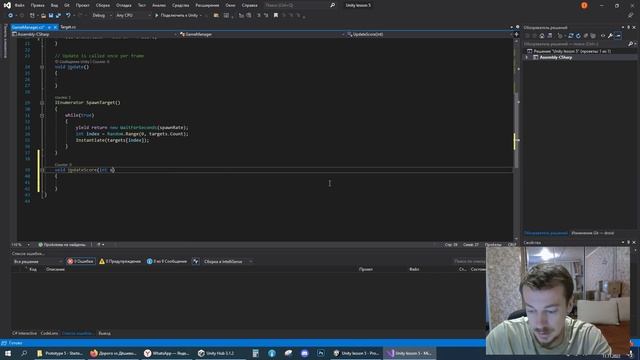The width and height of the screenshot is (640, 360).
Task: Click the error list filter icon
Action: click(196, 262)
